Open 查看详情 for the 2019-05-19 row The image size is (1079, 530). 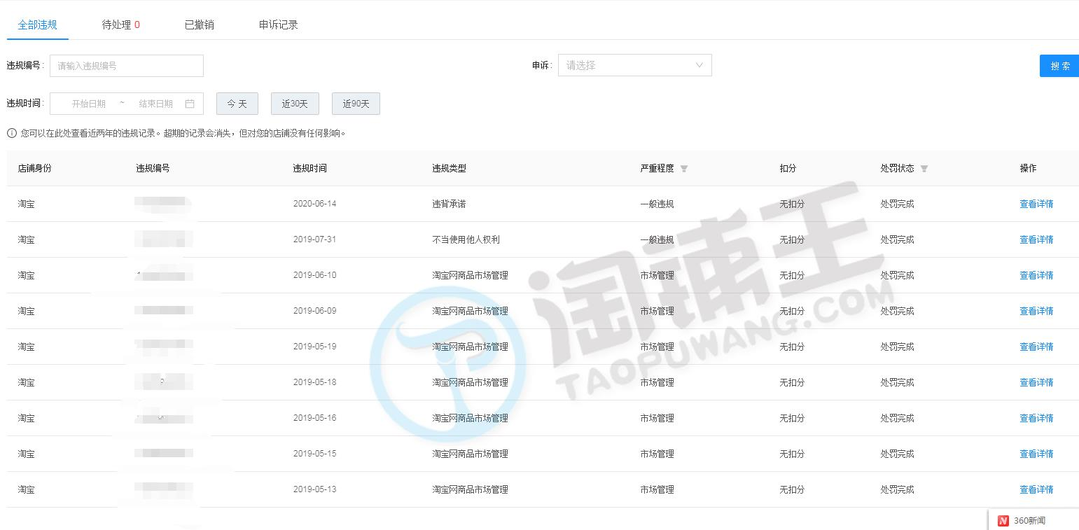pos(1036,347)
